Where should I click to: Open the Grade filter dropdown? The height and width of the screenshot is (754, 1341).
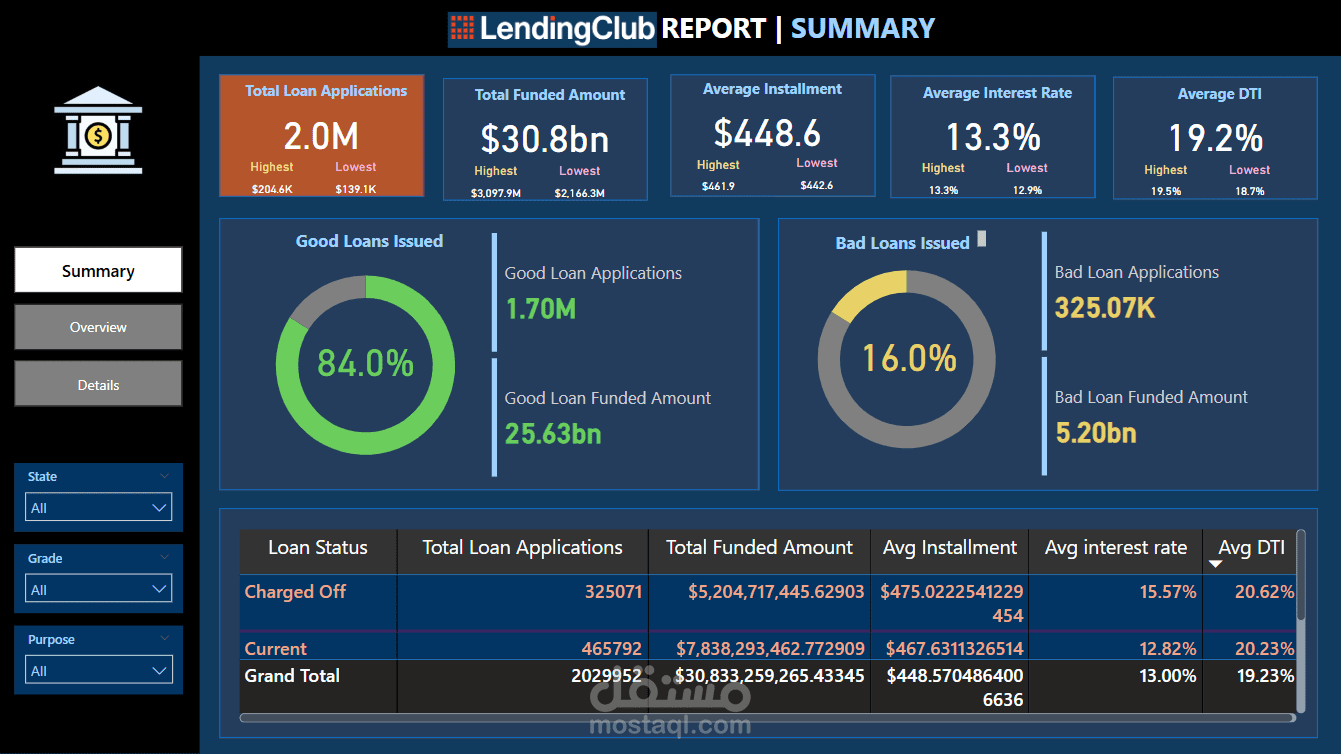click(98, 589)
